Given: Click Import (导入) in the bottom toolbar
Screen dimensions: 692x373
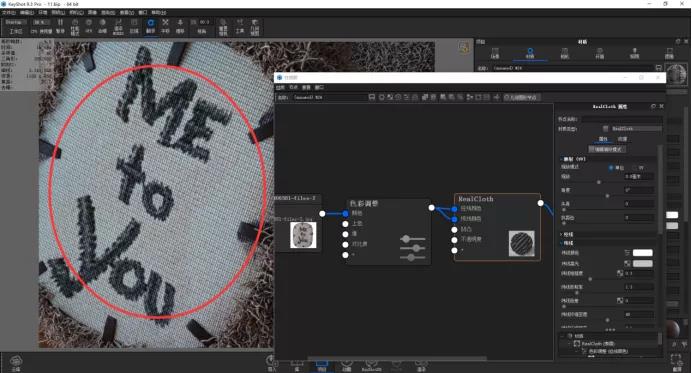Looking at the screenshot, I should tap(272, 364).
